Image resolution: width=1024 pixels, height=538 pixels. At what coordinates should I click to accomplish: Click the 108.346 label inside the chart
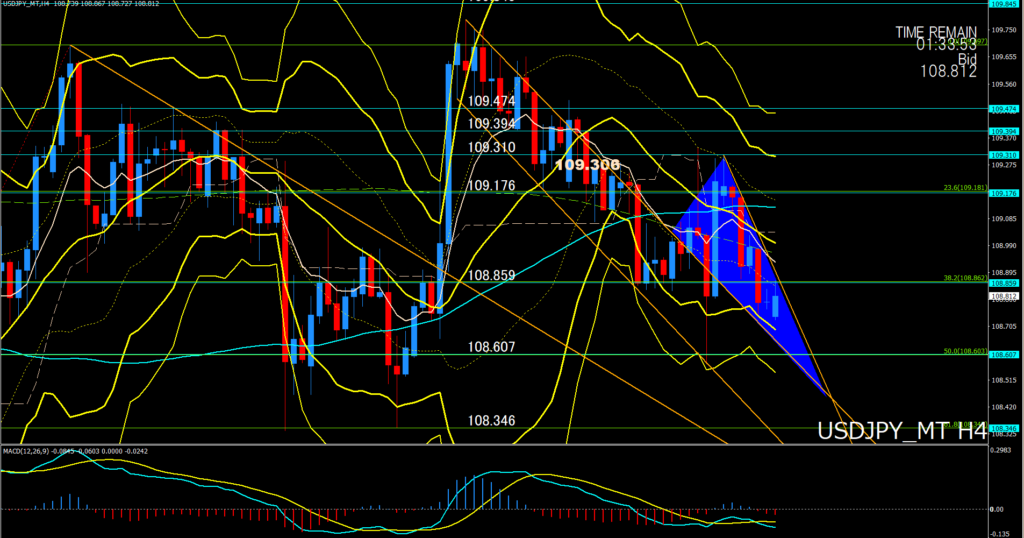click(x=492, y=421)
